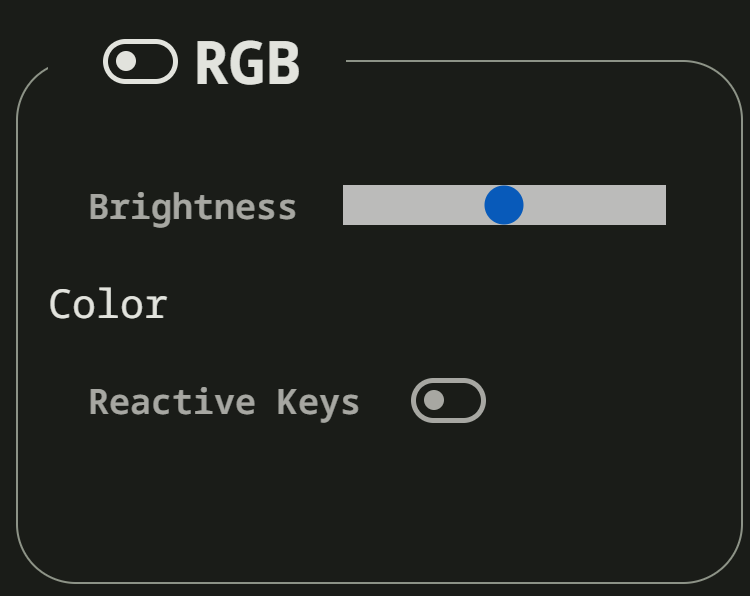
Task: Toggle the RGB lighting switch
Action: [141, 62]
